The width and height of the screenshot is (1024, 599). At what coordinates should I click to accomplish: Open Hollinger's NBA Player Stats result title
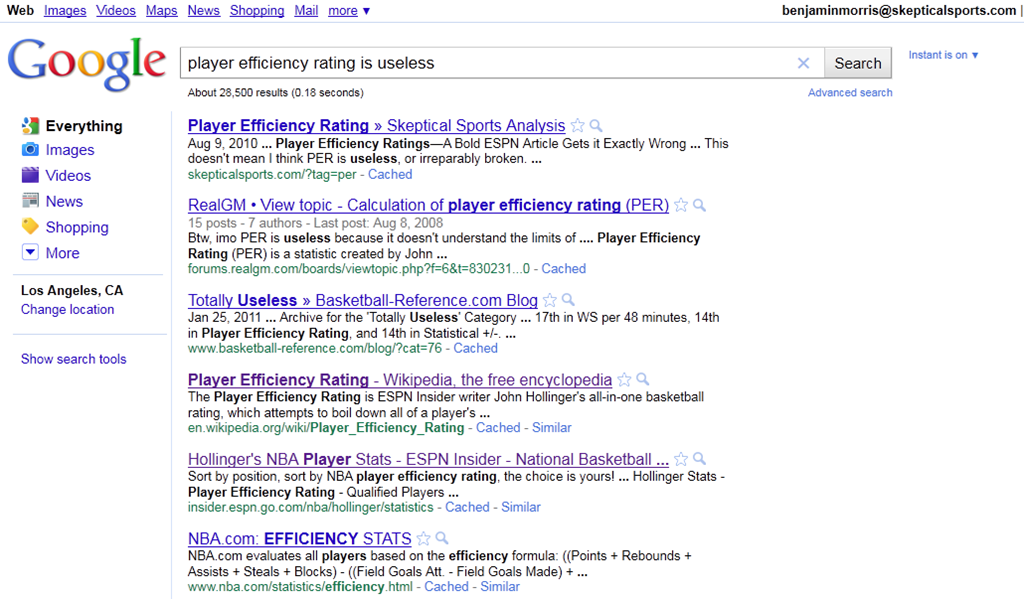(428, 459)
